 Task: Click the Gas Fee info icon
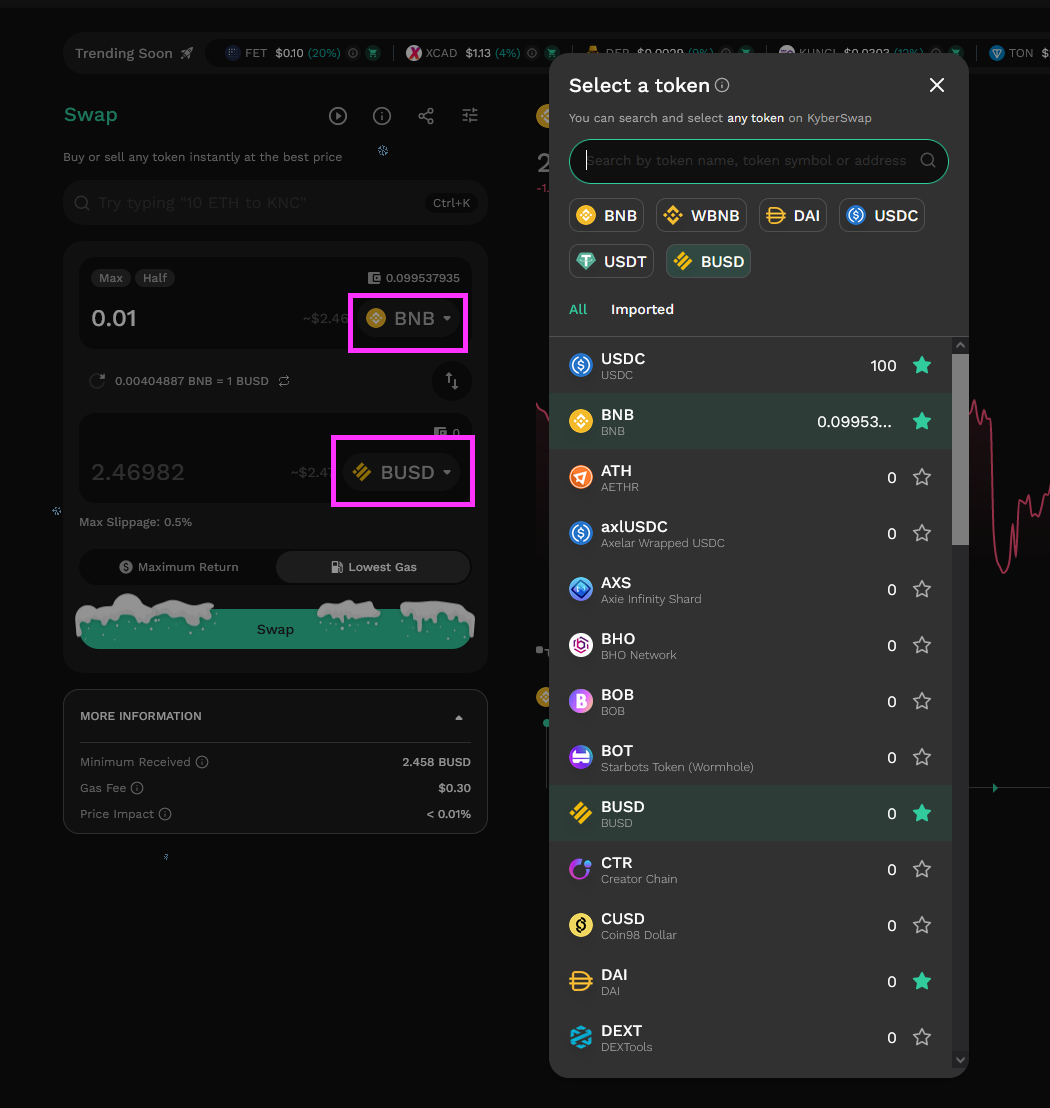coord(137,788)
